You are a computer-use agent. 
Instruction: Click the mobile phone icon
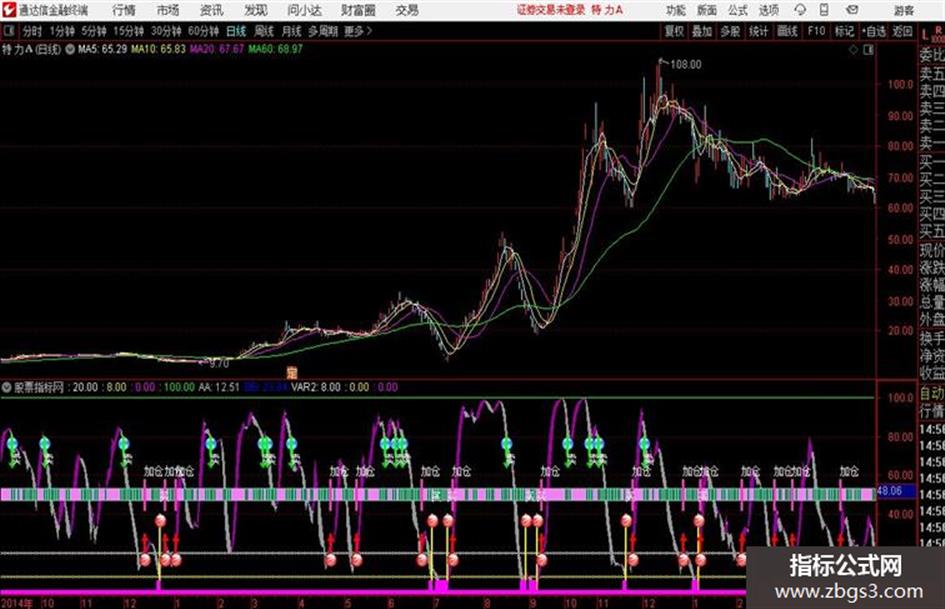click(x=824, y=10)
